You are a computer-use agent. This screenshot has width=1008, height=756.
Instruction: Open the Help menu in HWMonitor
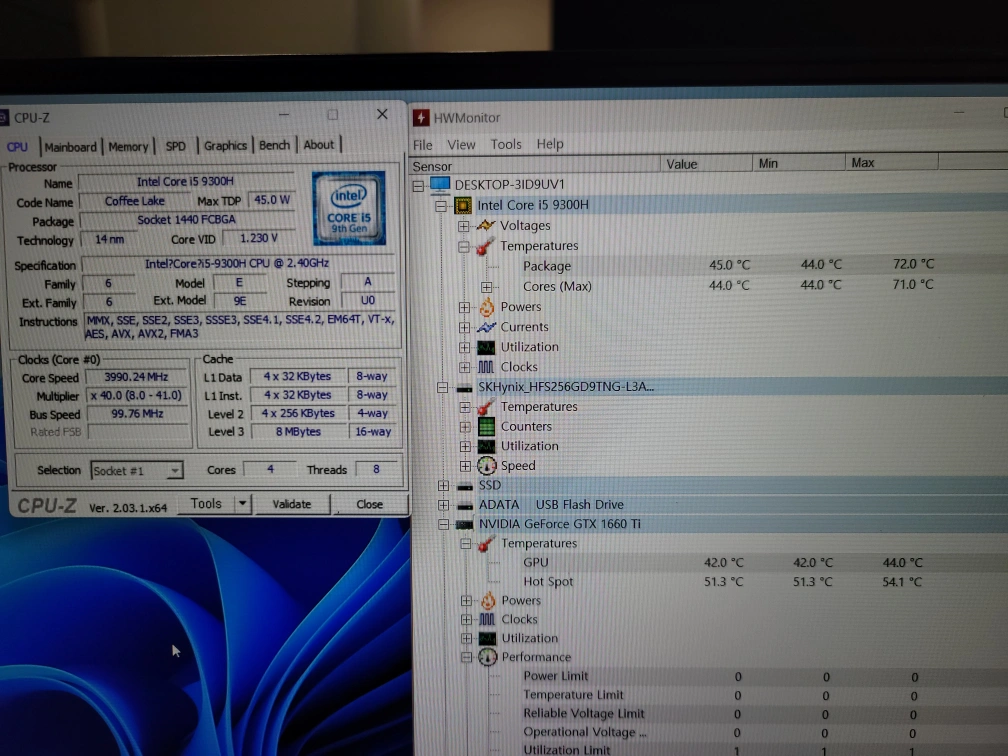click(x=550, y=144)
